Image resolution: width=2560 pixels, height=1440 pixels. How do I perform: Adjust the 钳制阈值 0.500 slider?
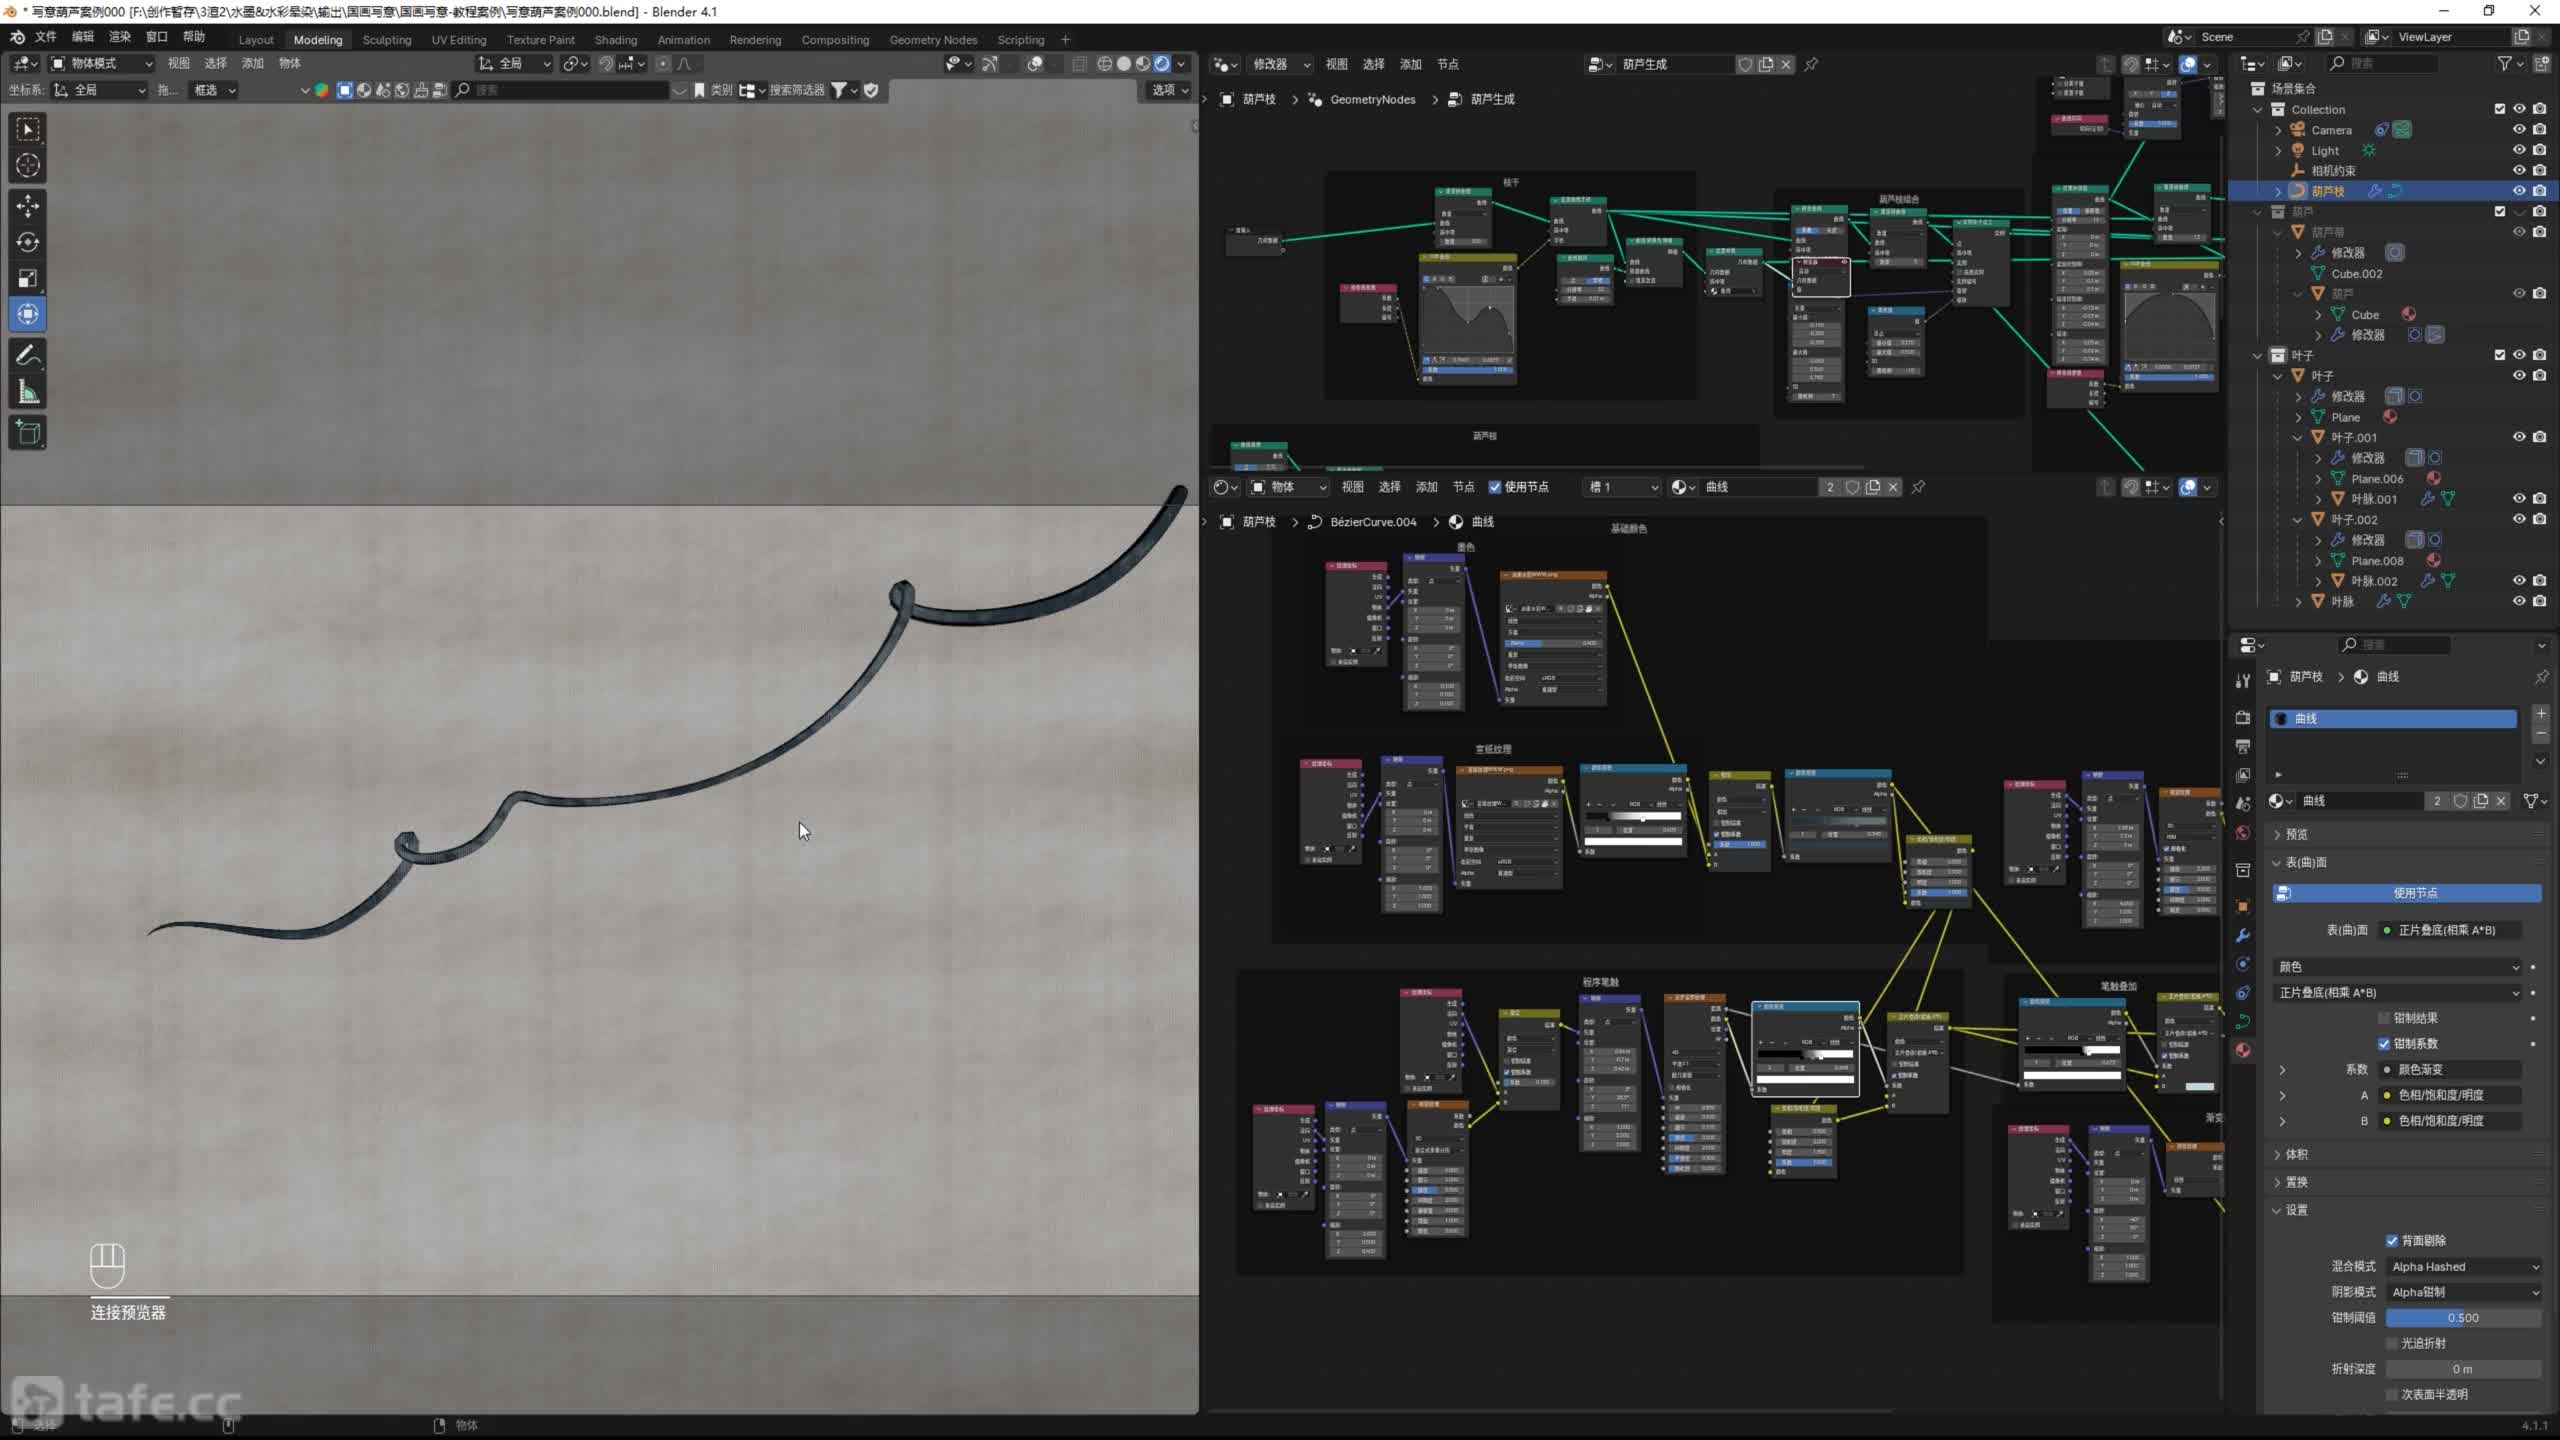[x=2462, y=1318]
